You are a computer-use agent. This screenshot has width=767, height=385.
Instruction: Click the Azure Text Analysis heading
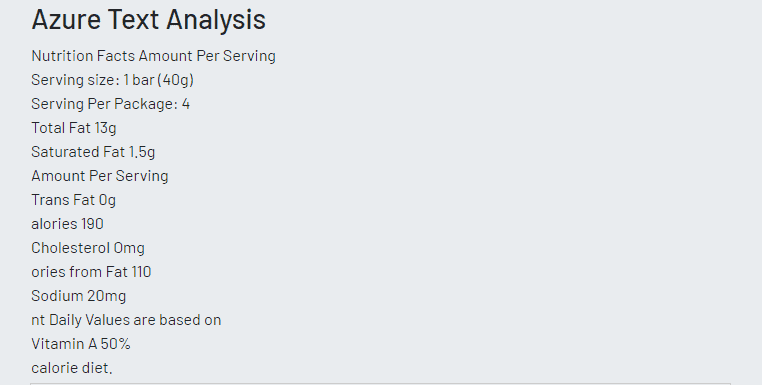[148, 20]
